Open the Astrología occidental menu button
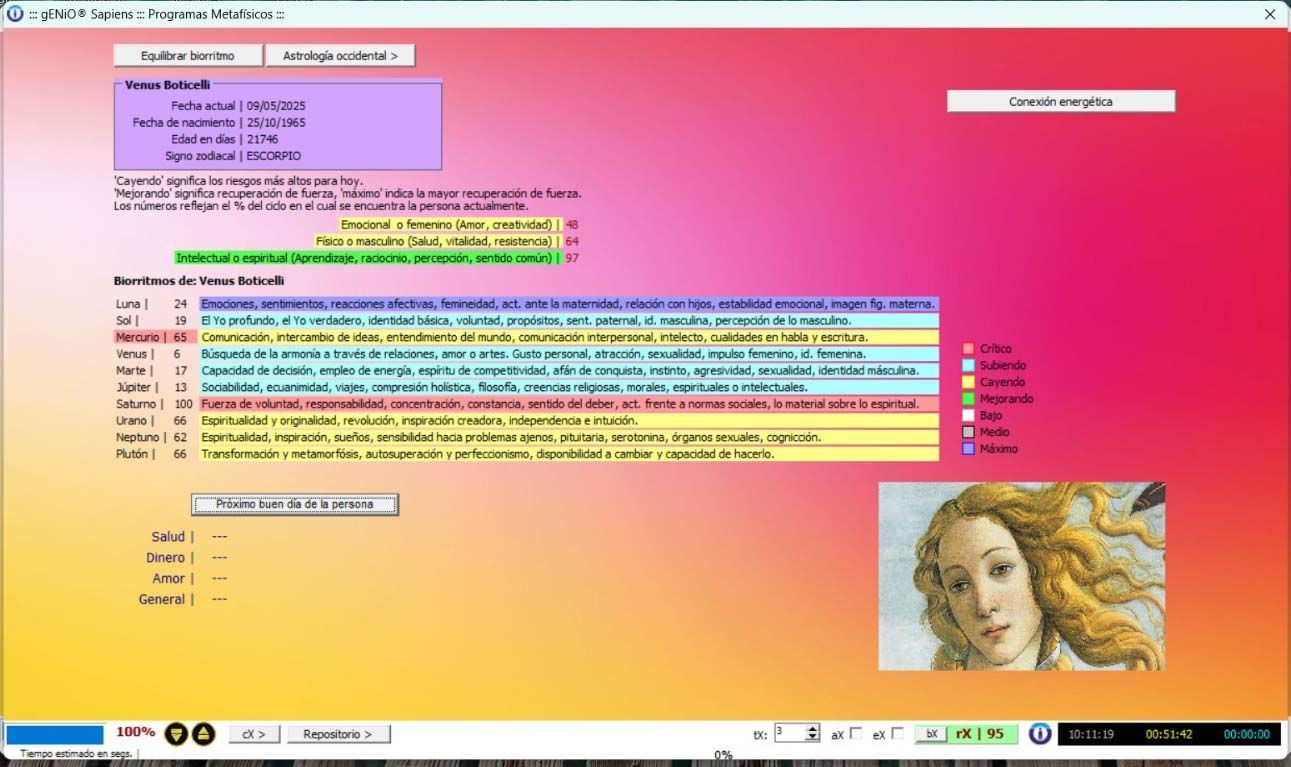The image size is (1291, 767). click(x=340, y=56)
